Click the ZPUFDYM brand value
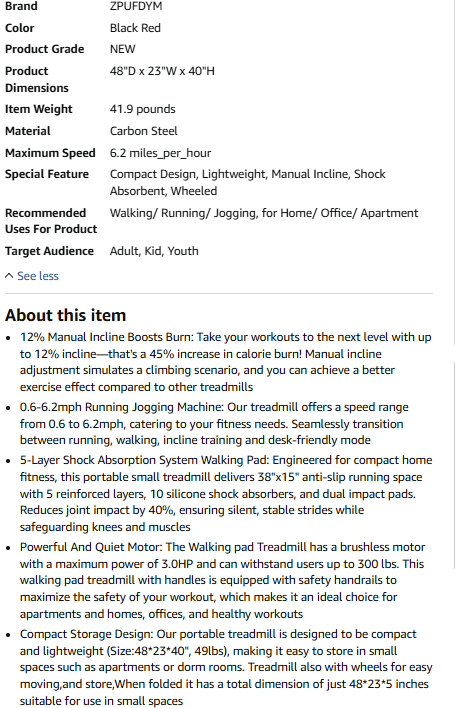 [136, 6]
